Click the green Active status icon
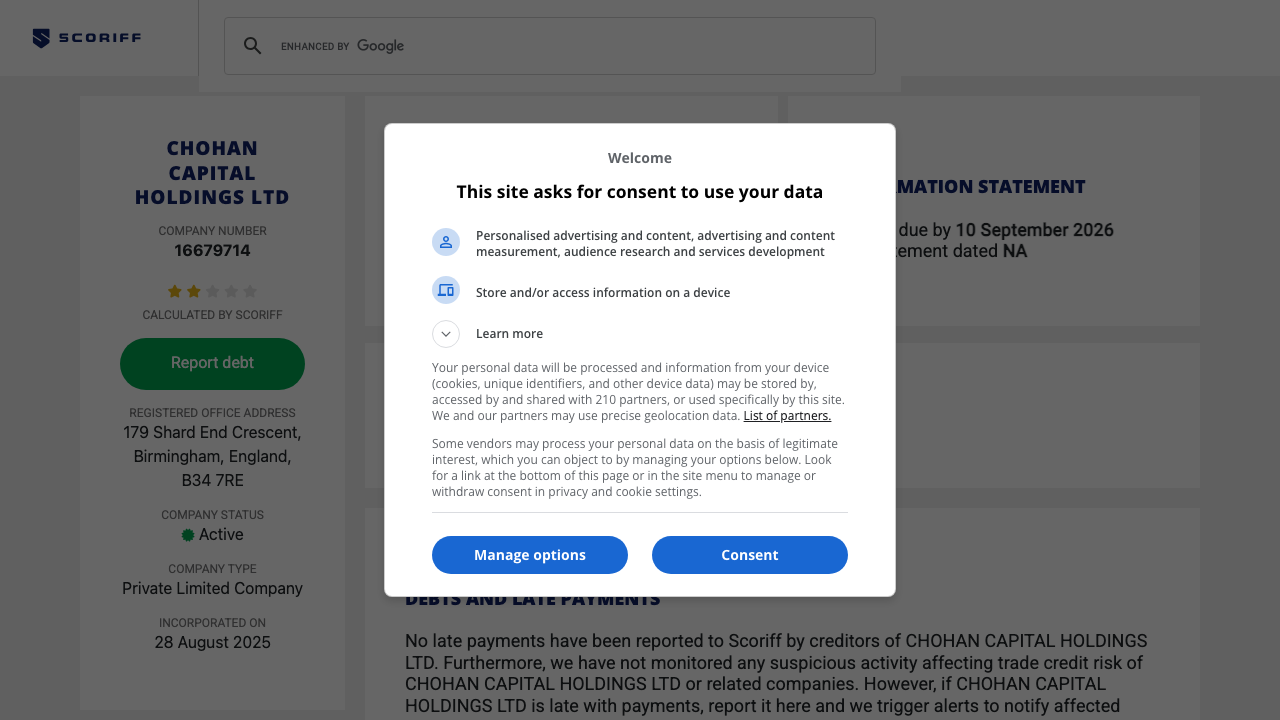This screenshot has width=1280, height=720. 187,535
